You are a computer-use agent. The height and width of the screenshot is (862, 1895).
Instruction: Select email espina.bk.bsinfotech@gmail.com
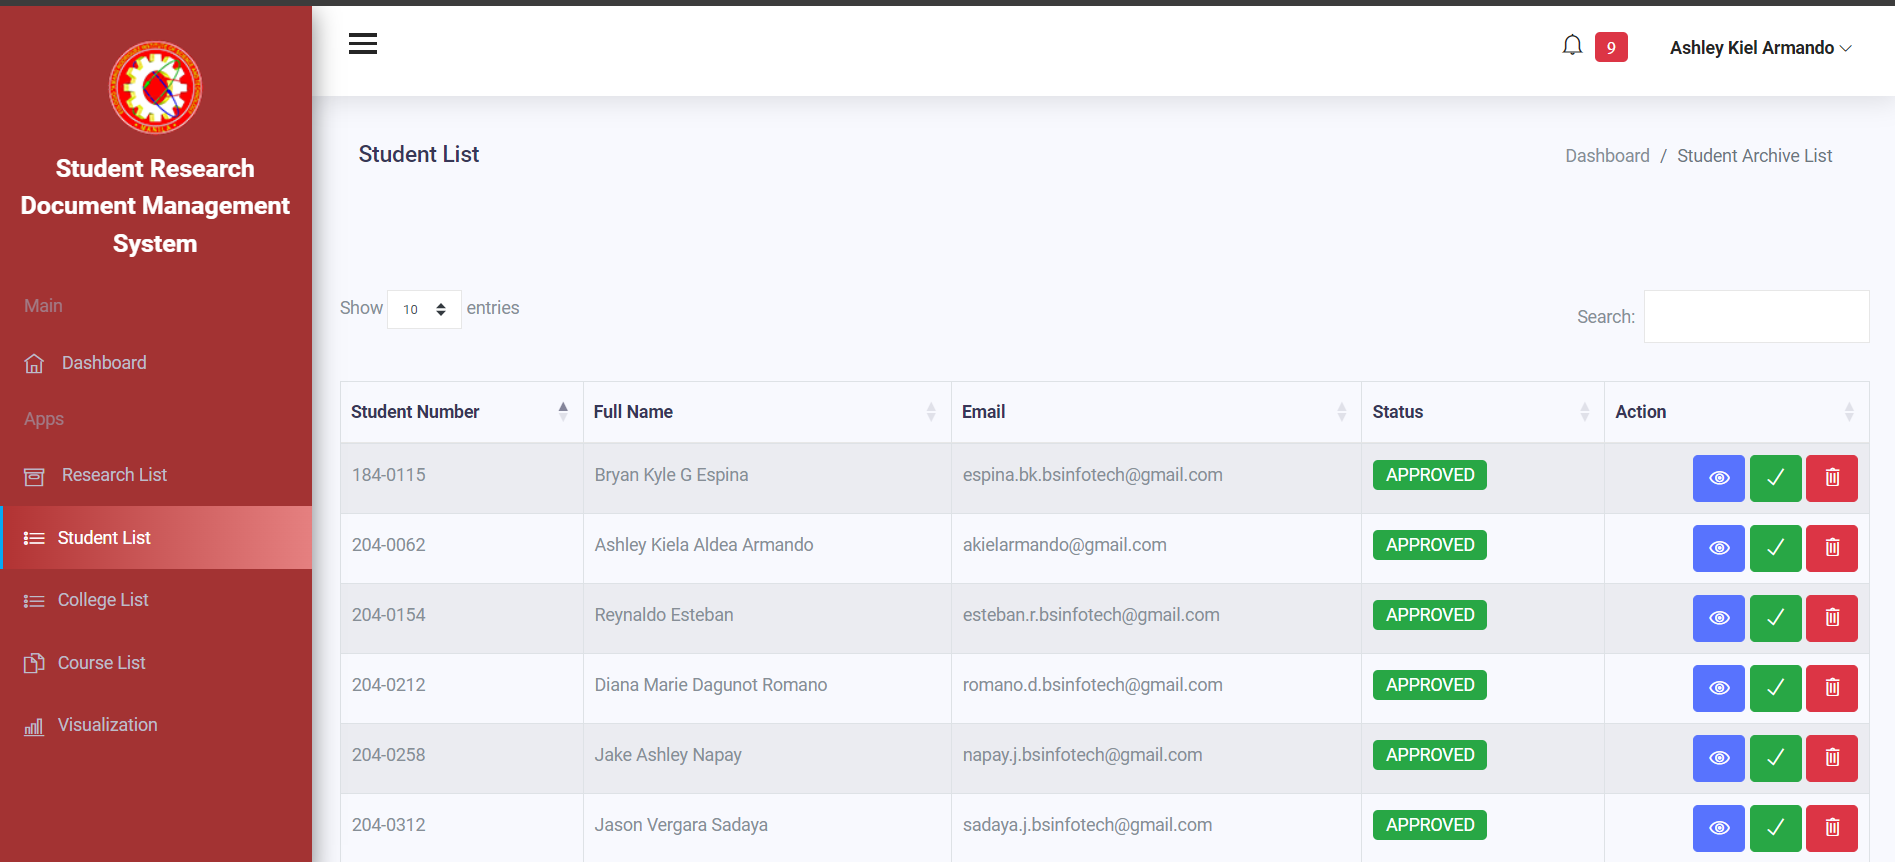1092,475
